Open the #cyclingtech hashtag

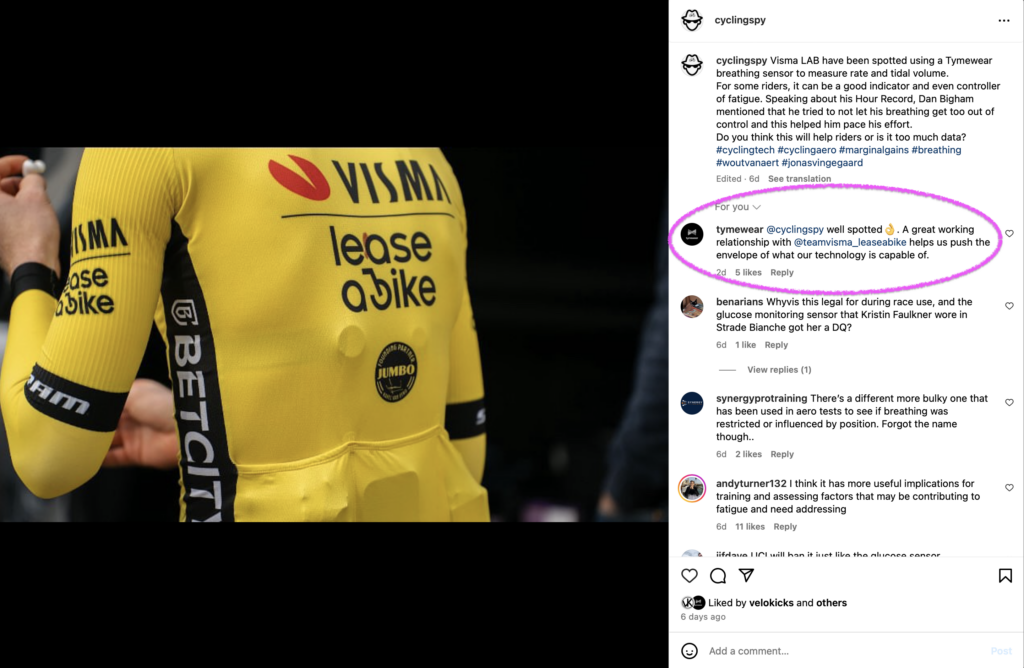point(745,150)
